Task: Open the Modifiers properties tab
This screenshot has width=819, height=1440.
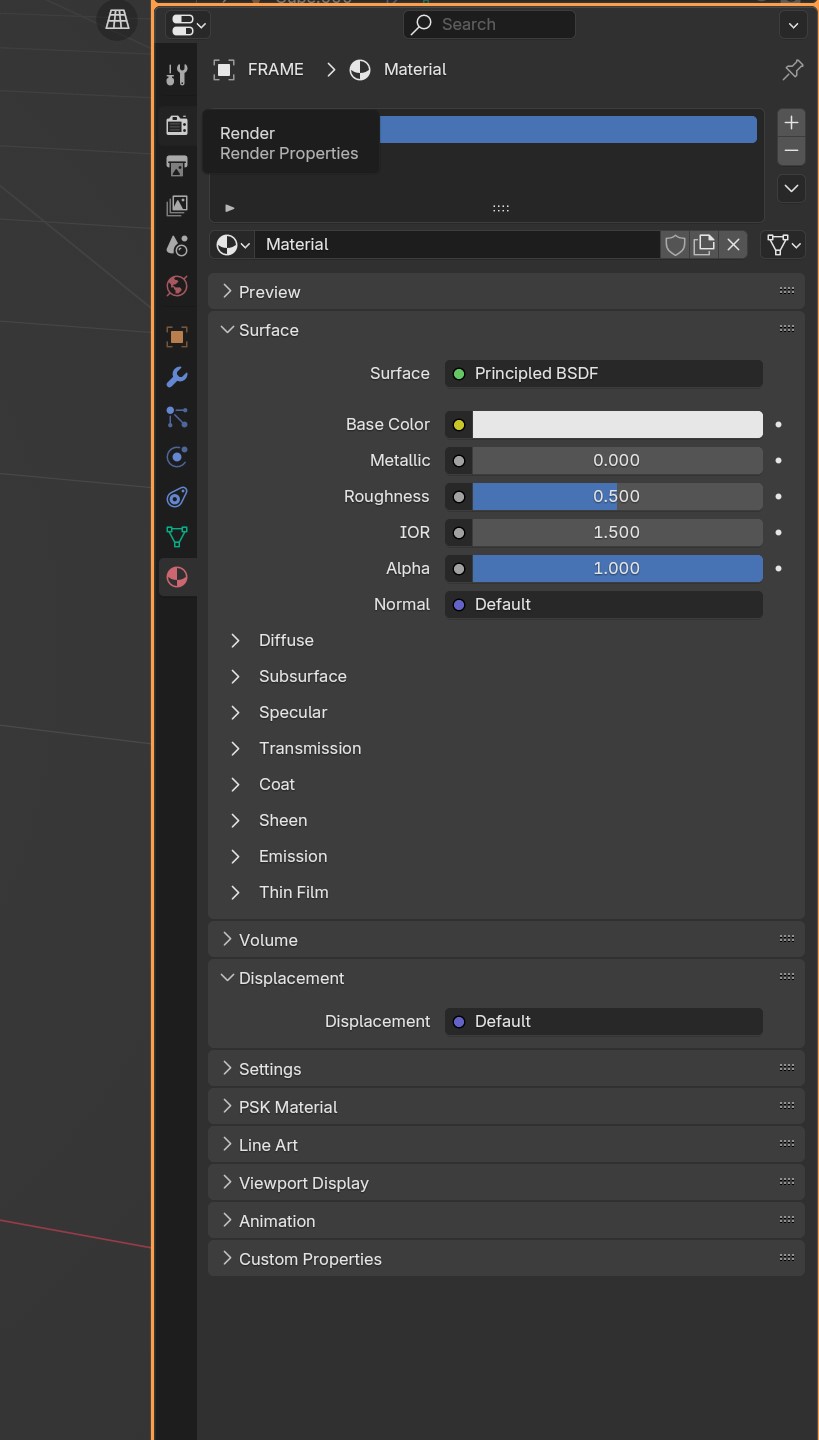Action: click(x=177, y=377)
